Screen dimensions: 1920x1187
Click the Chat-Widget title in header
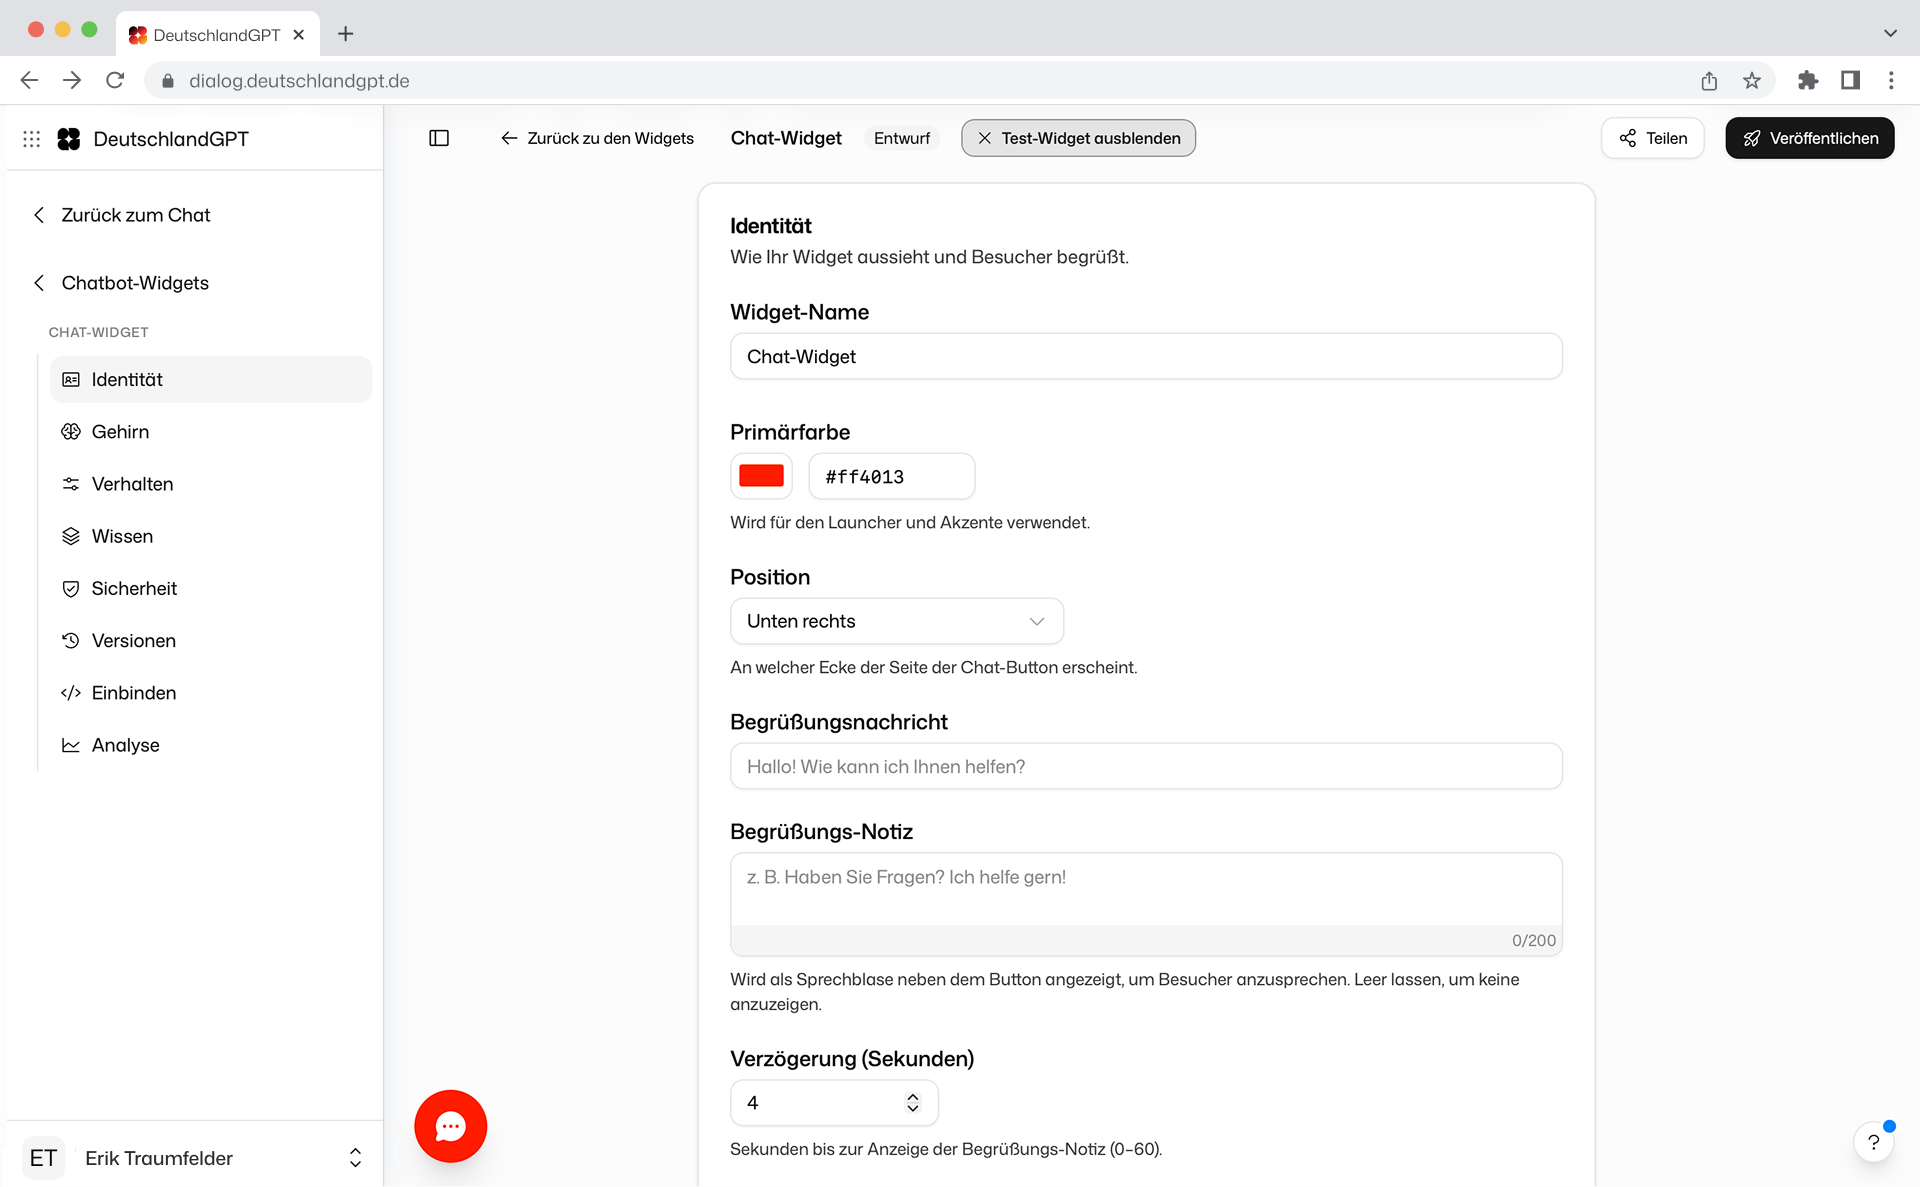786,138
